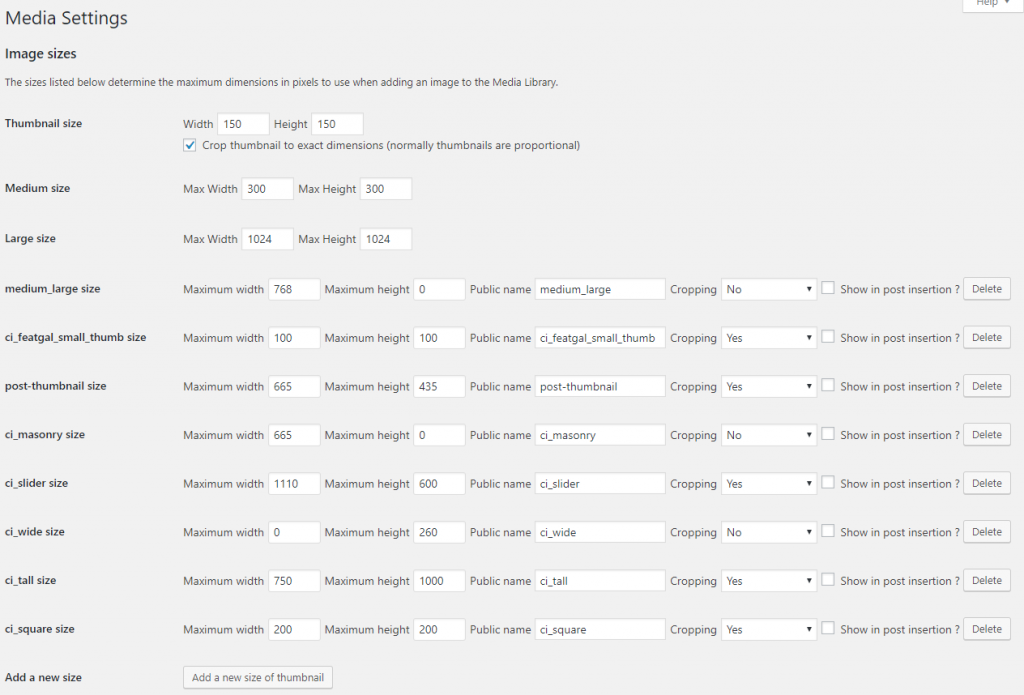Screen dimensions: 1024x695
Task: Open the Help dropdown at top right
Action: pos(989,5)
